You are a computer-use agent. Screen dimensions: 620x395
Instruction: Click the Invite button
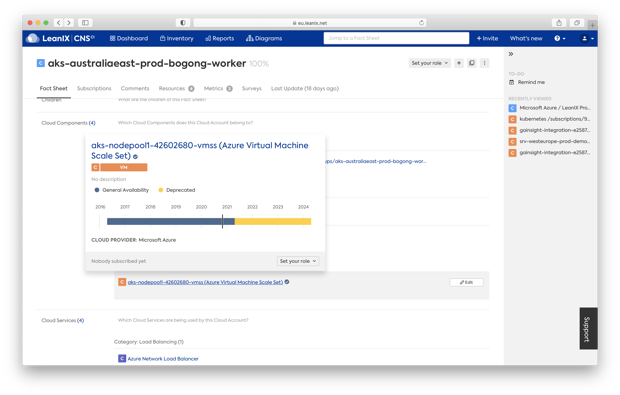point(487,38)
